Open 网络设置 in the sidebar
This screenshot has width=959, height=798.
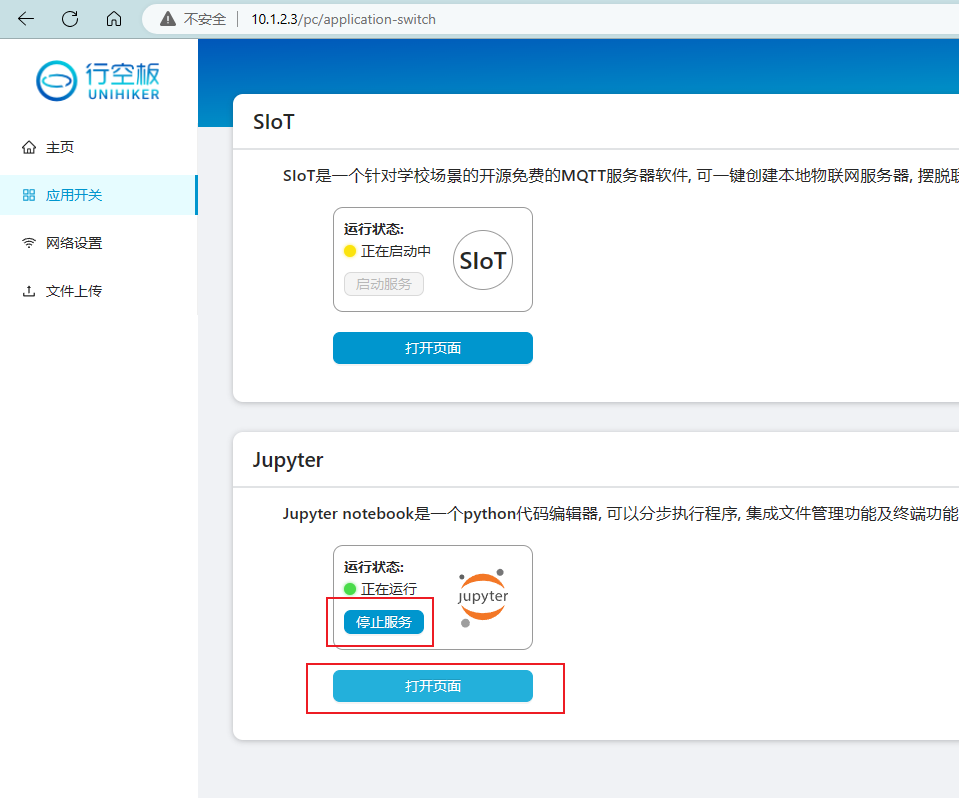[98, 243]
